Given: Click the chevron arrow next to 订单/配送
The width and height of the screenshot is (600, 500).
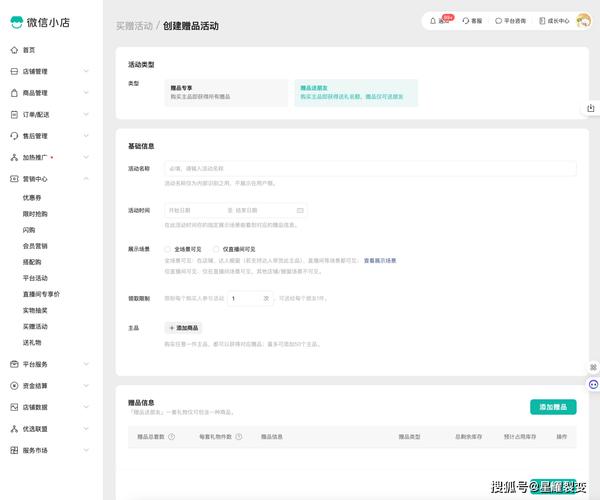Looking at the screenshot, I should pos(86,114).
